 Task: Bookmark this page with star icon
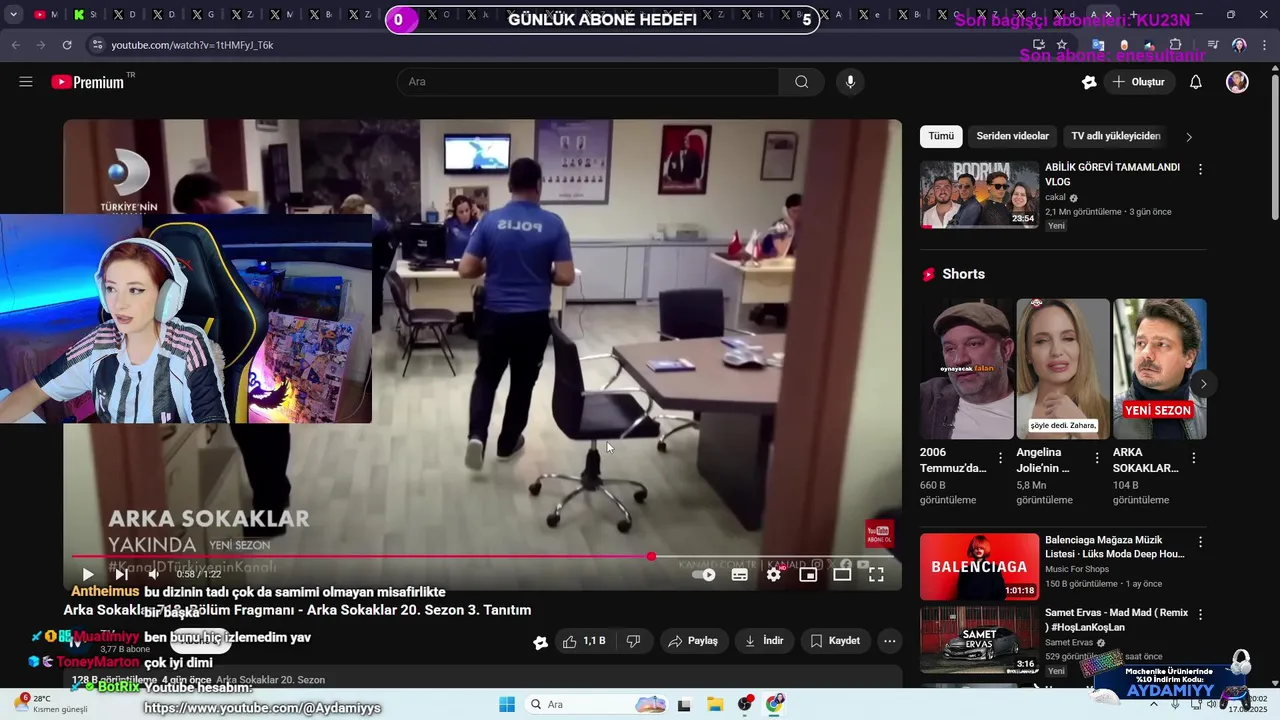(1061, 45)
